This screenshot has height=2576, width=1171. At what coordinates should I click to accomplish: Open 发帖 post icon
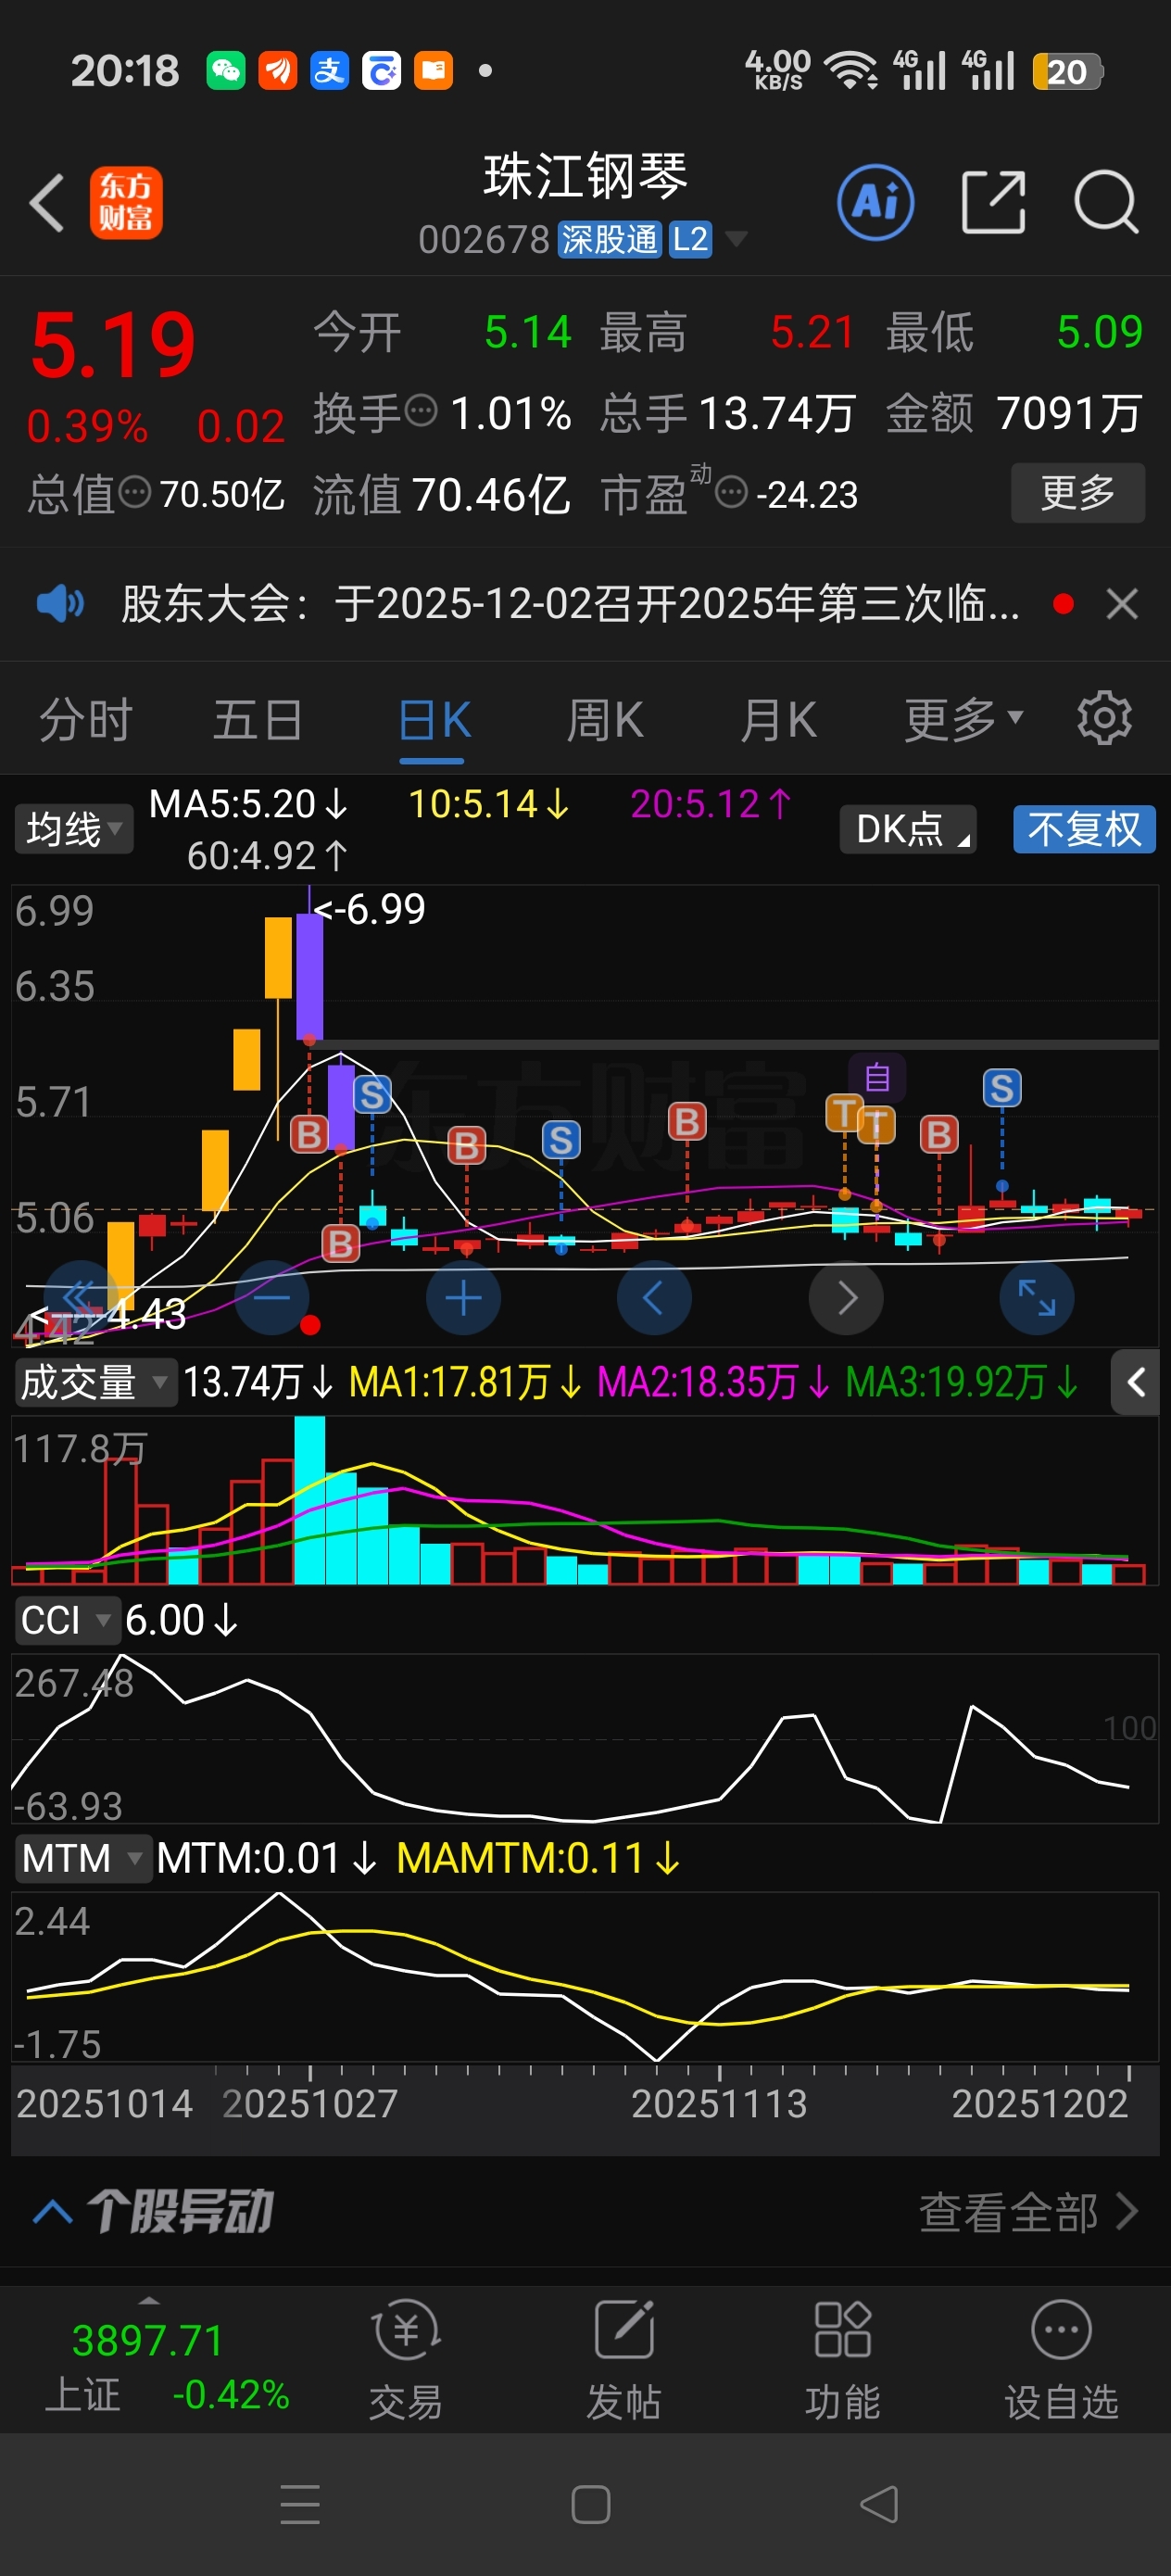pos(624,2360)
